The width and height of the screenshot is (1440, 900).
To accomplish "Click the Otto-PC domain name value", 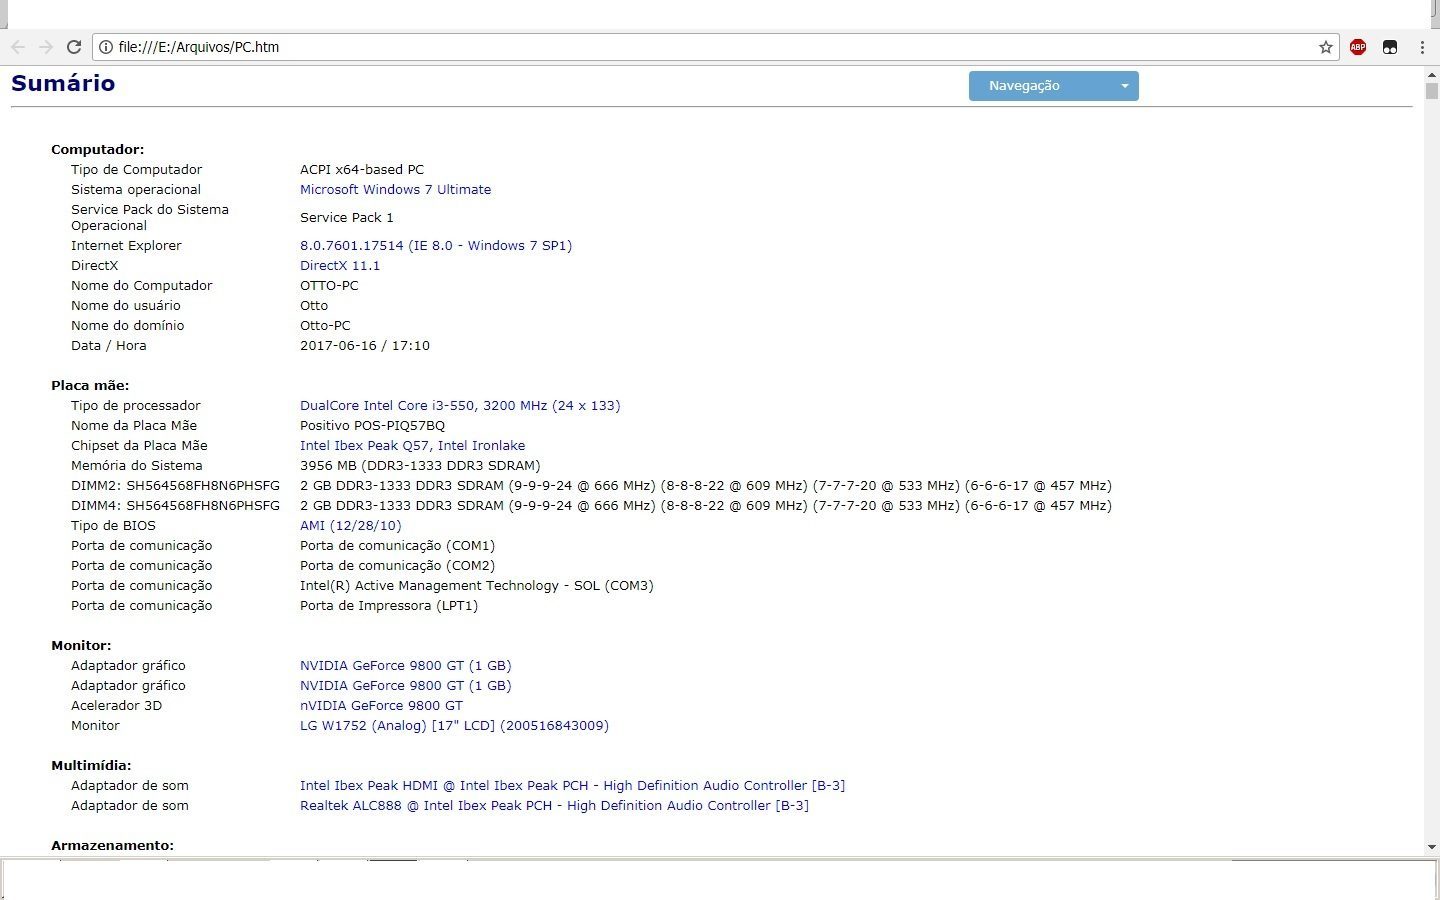I will 325,326.
